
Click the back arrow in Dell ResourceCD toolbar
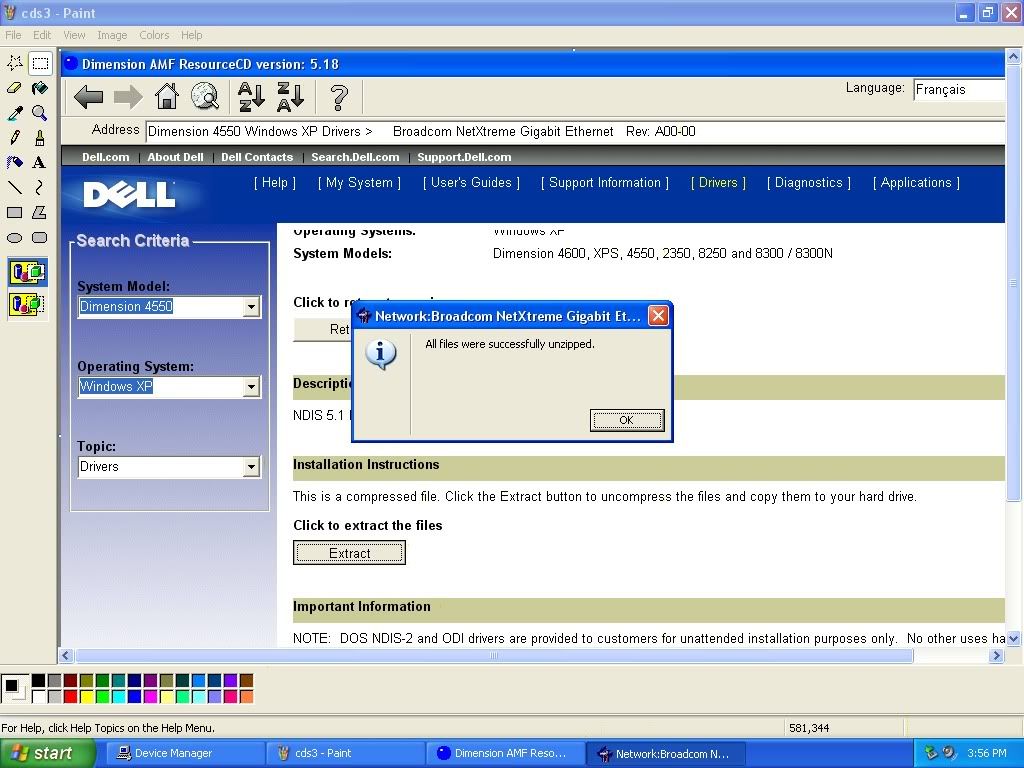point(89,97)
